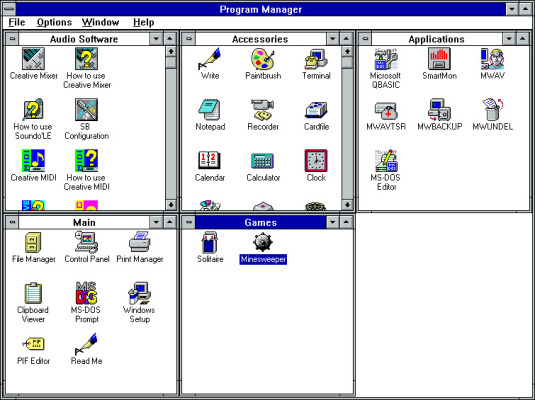The height and width of the screenshot is (400, 535).
Task: Open the Program Manager control-menu box
Action: pyautogui.click(x=9, y=9)
